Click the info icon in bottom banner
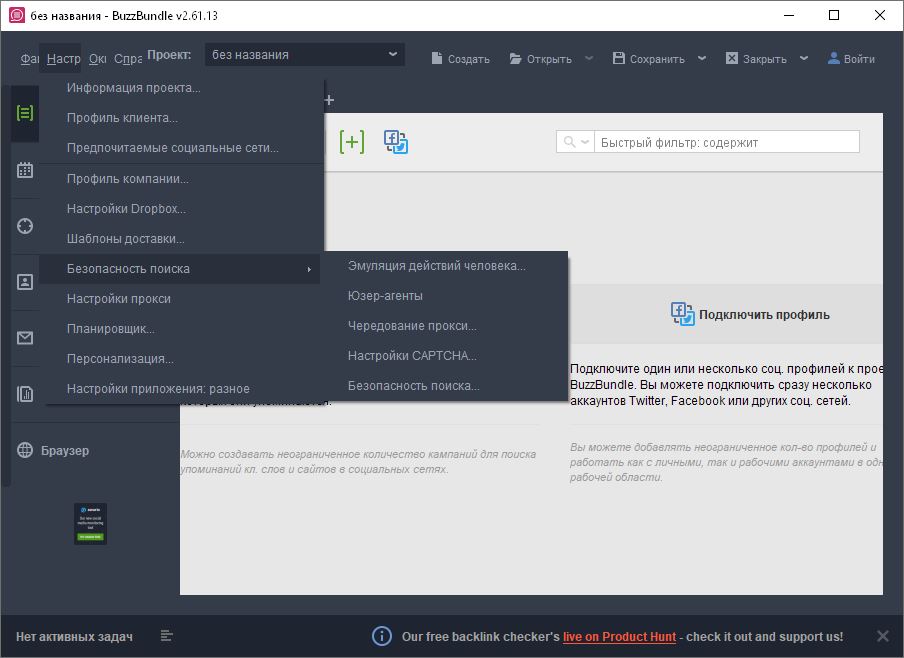Viewport: 904px width, 658px height. click(382, 636)
